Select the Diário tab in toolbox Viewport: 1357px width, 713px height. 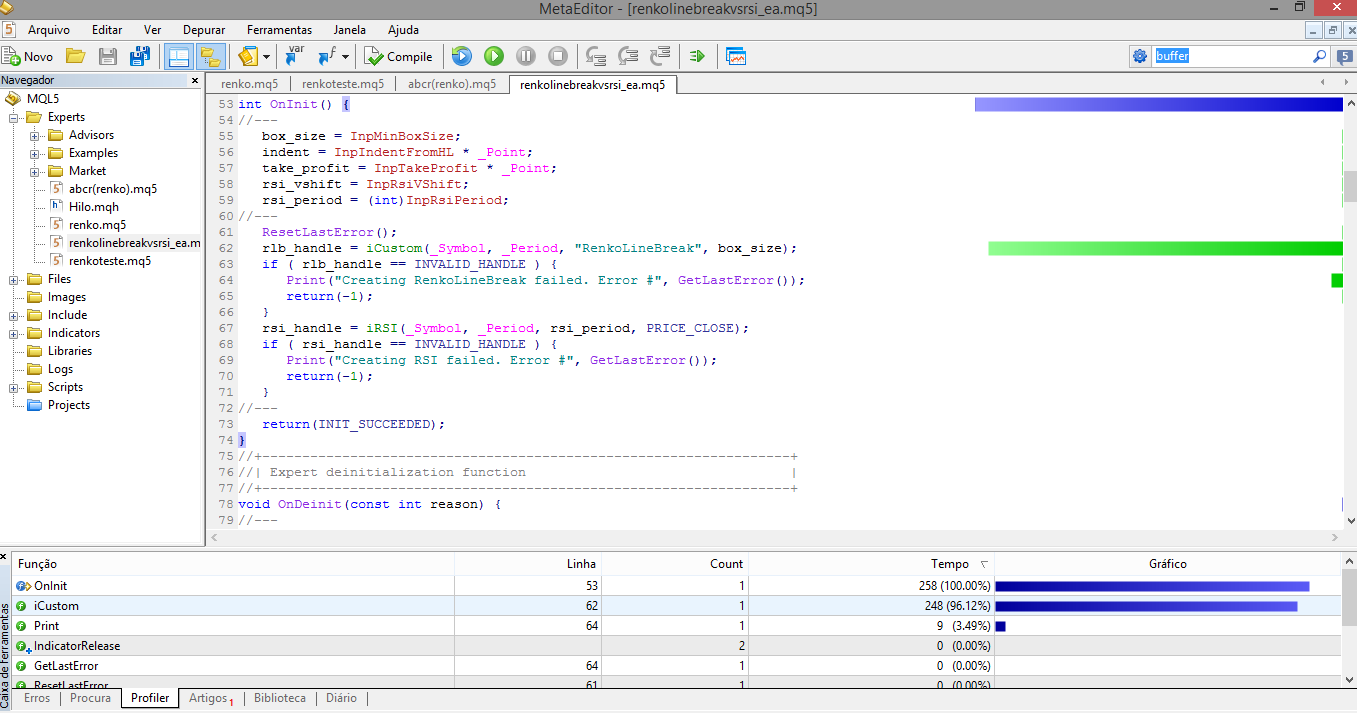341,698
